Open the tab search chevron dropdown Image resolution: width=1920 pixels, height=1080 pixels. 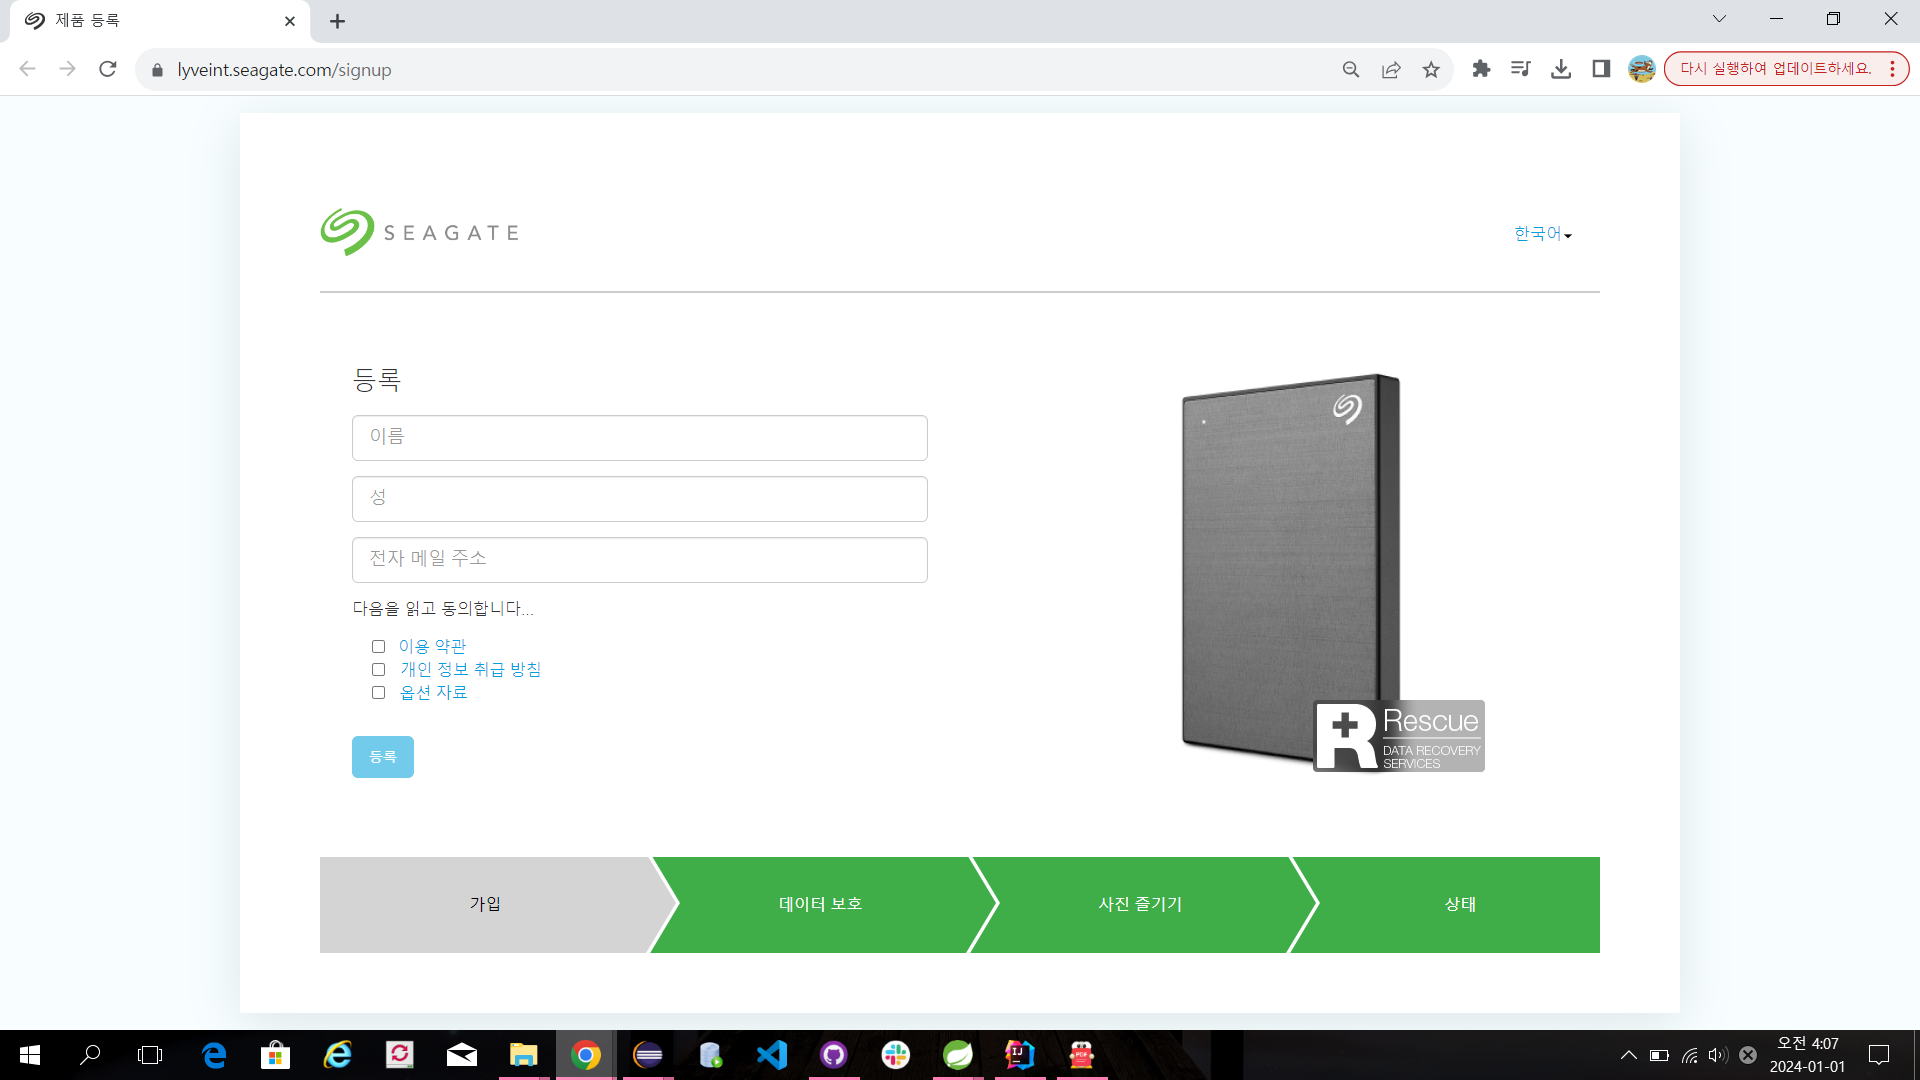coord(1719,19)
